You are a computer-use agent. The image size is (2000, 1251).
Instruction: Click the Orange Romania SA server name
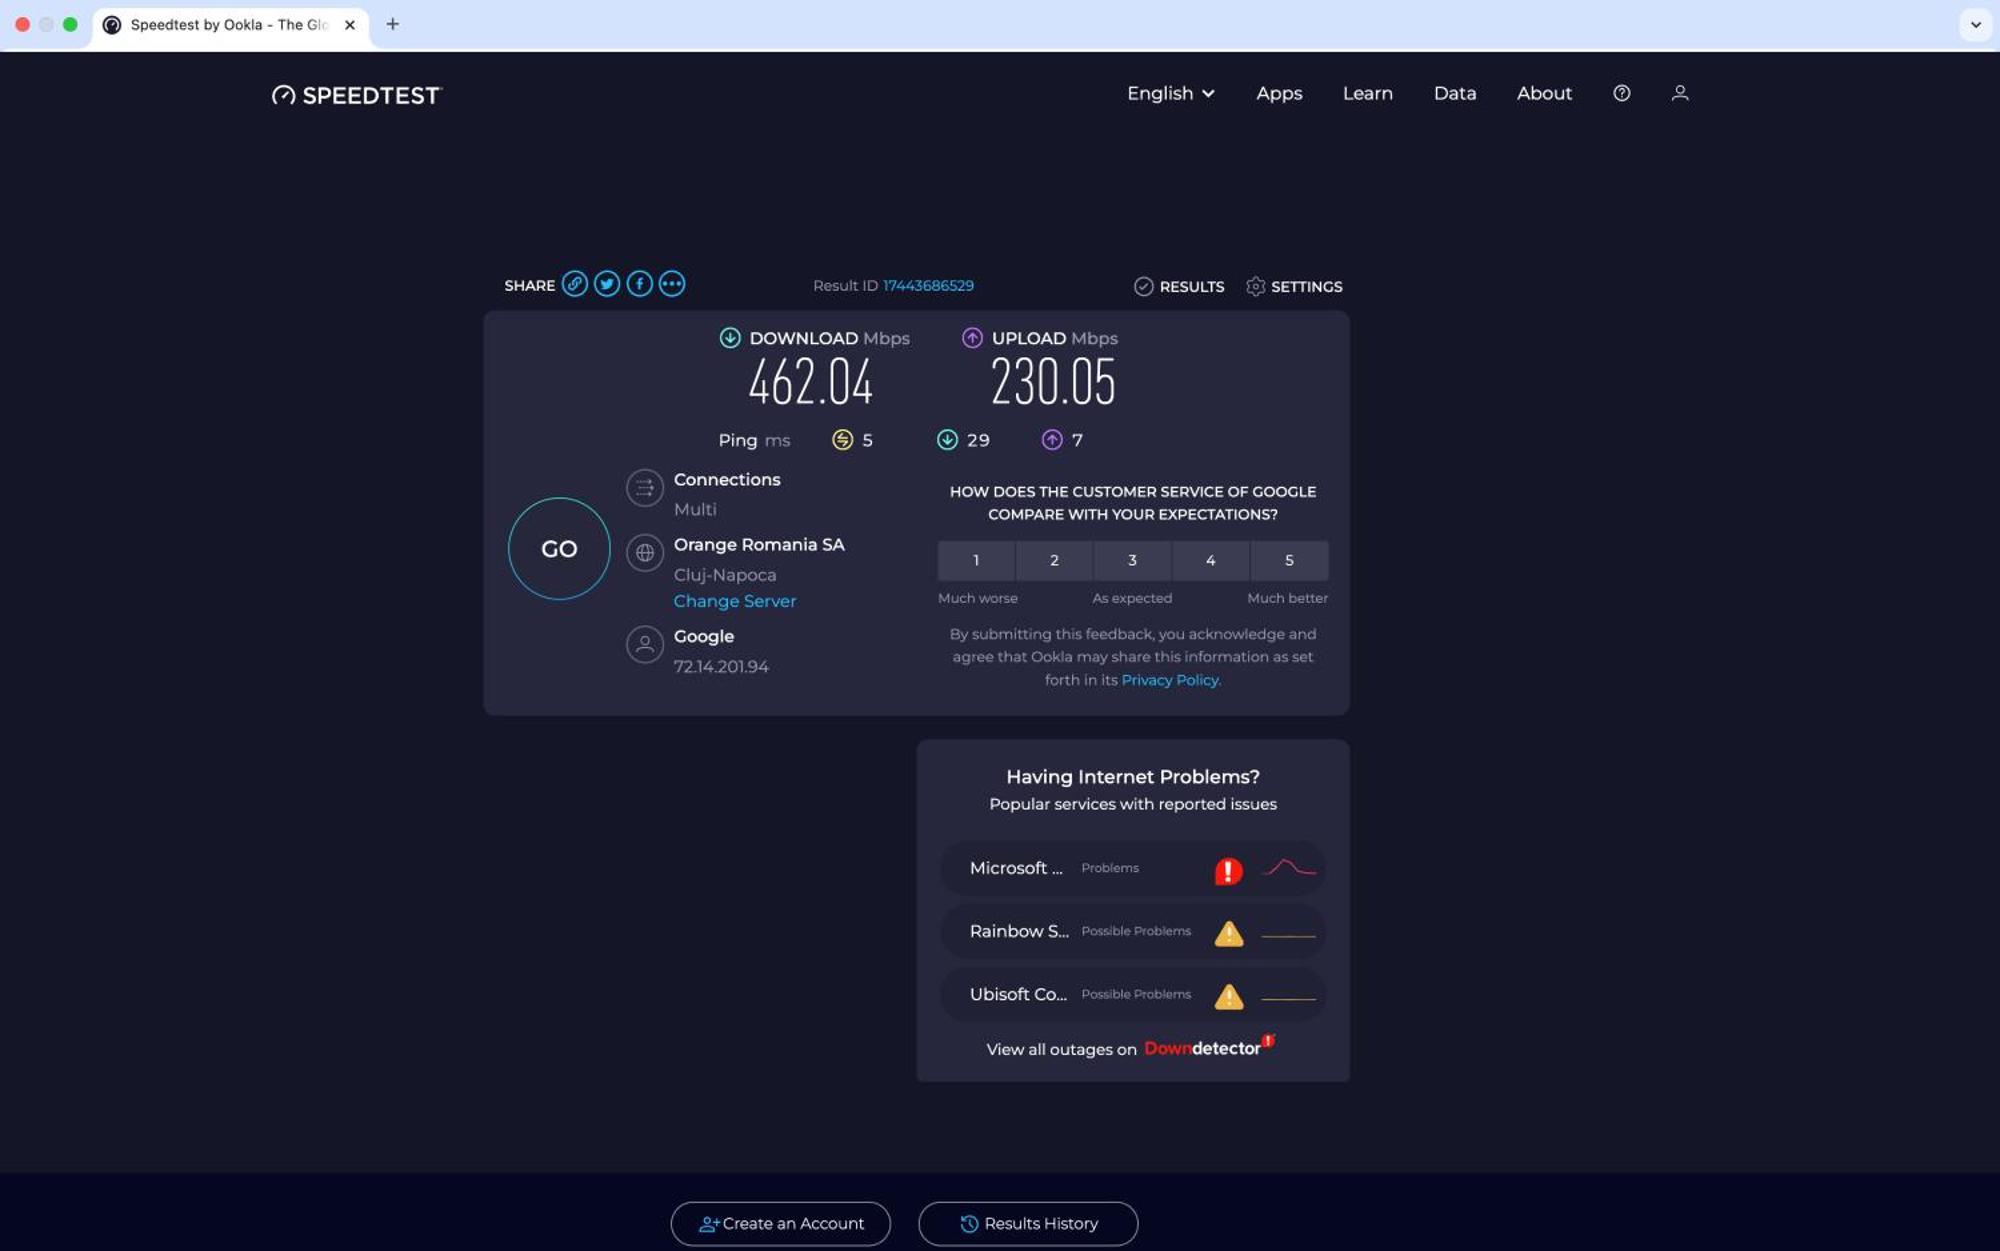pos(759,545)
